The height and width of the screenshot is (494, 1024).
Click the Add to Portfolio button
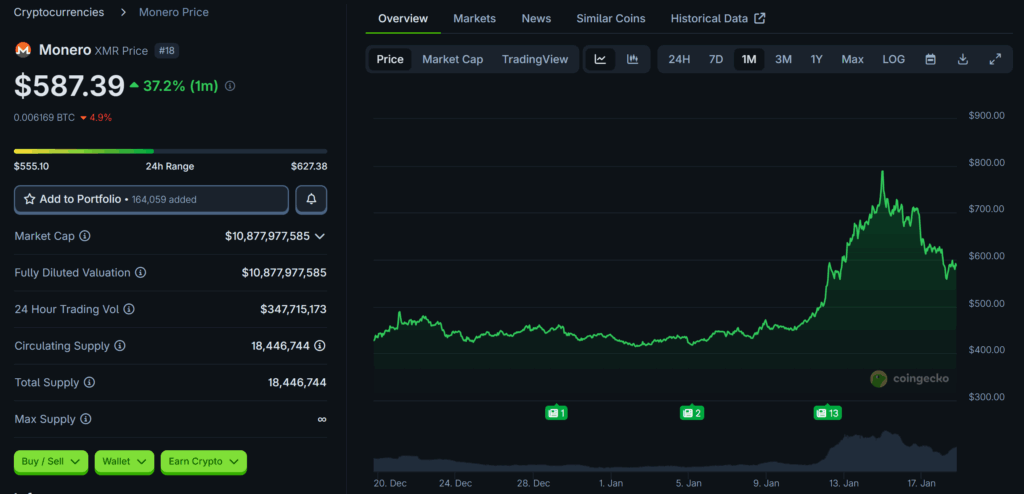click(x=151, y=199)
